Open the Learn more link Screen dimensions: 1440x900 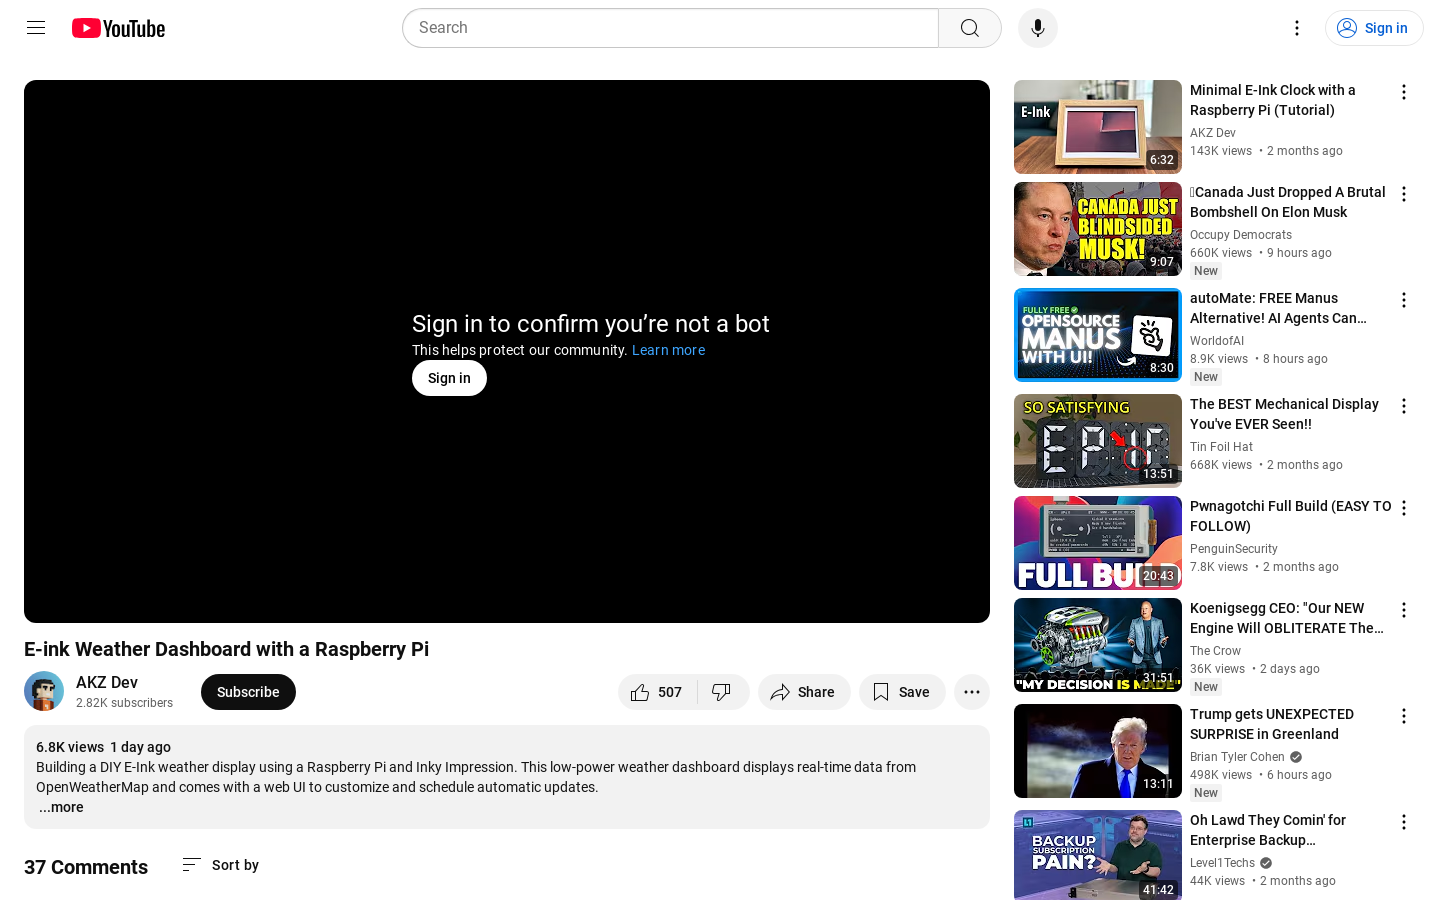click(668, 350)
